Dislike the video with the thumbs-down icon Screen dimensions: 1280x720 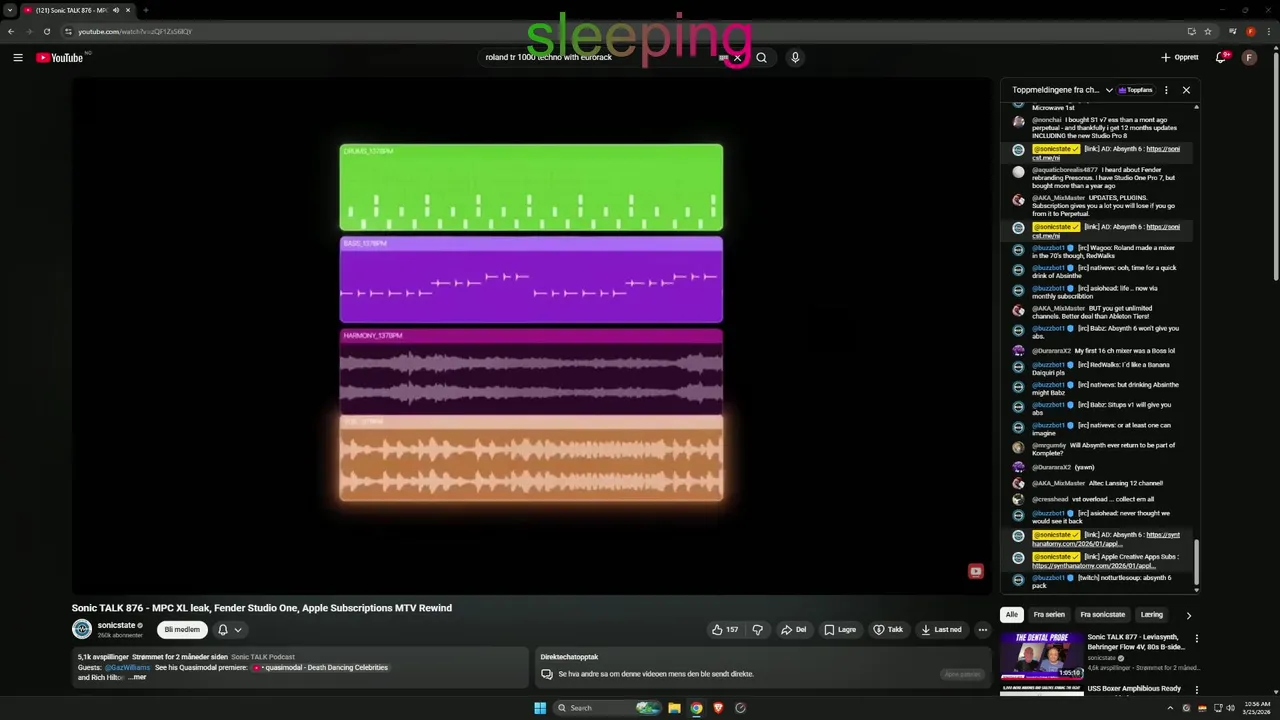coord(757,629)
